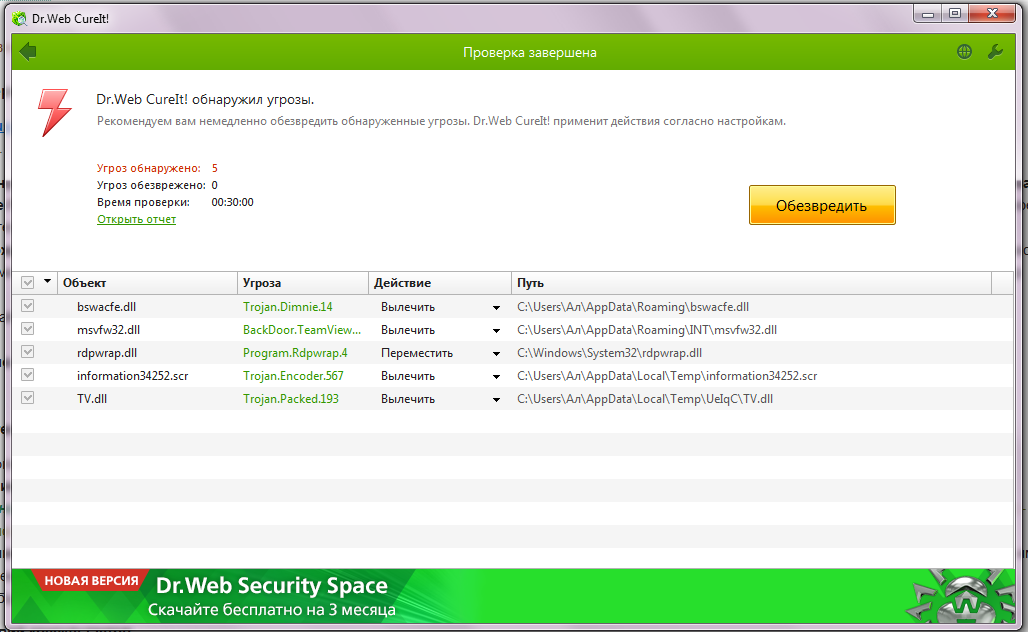Screen dimensions: 1028x632
Task: Open the Открыть отчет report link
Action: (136, 219)
